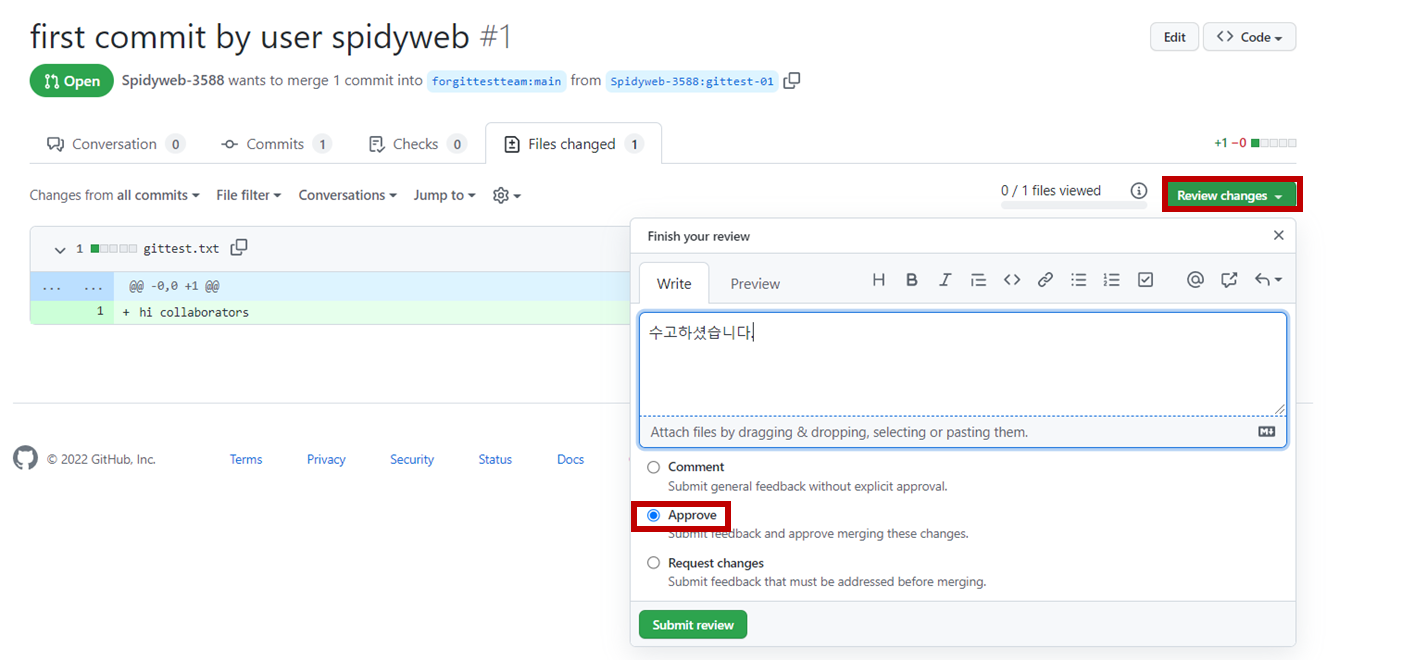Open the info icon beside files viewed

(x=1138, y=191)
